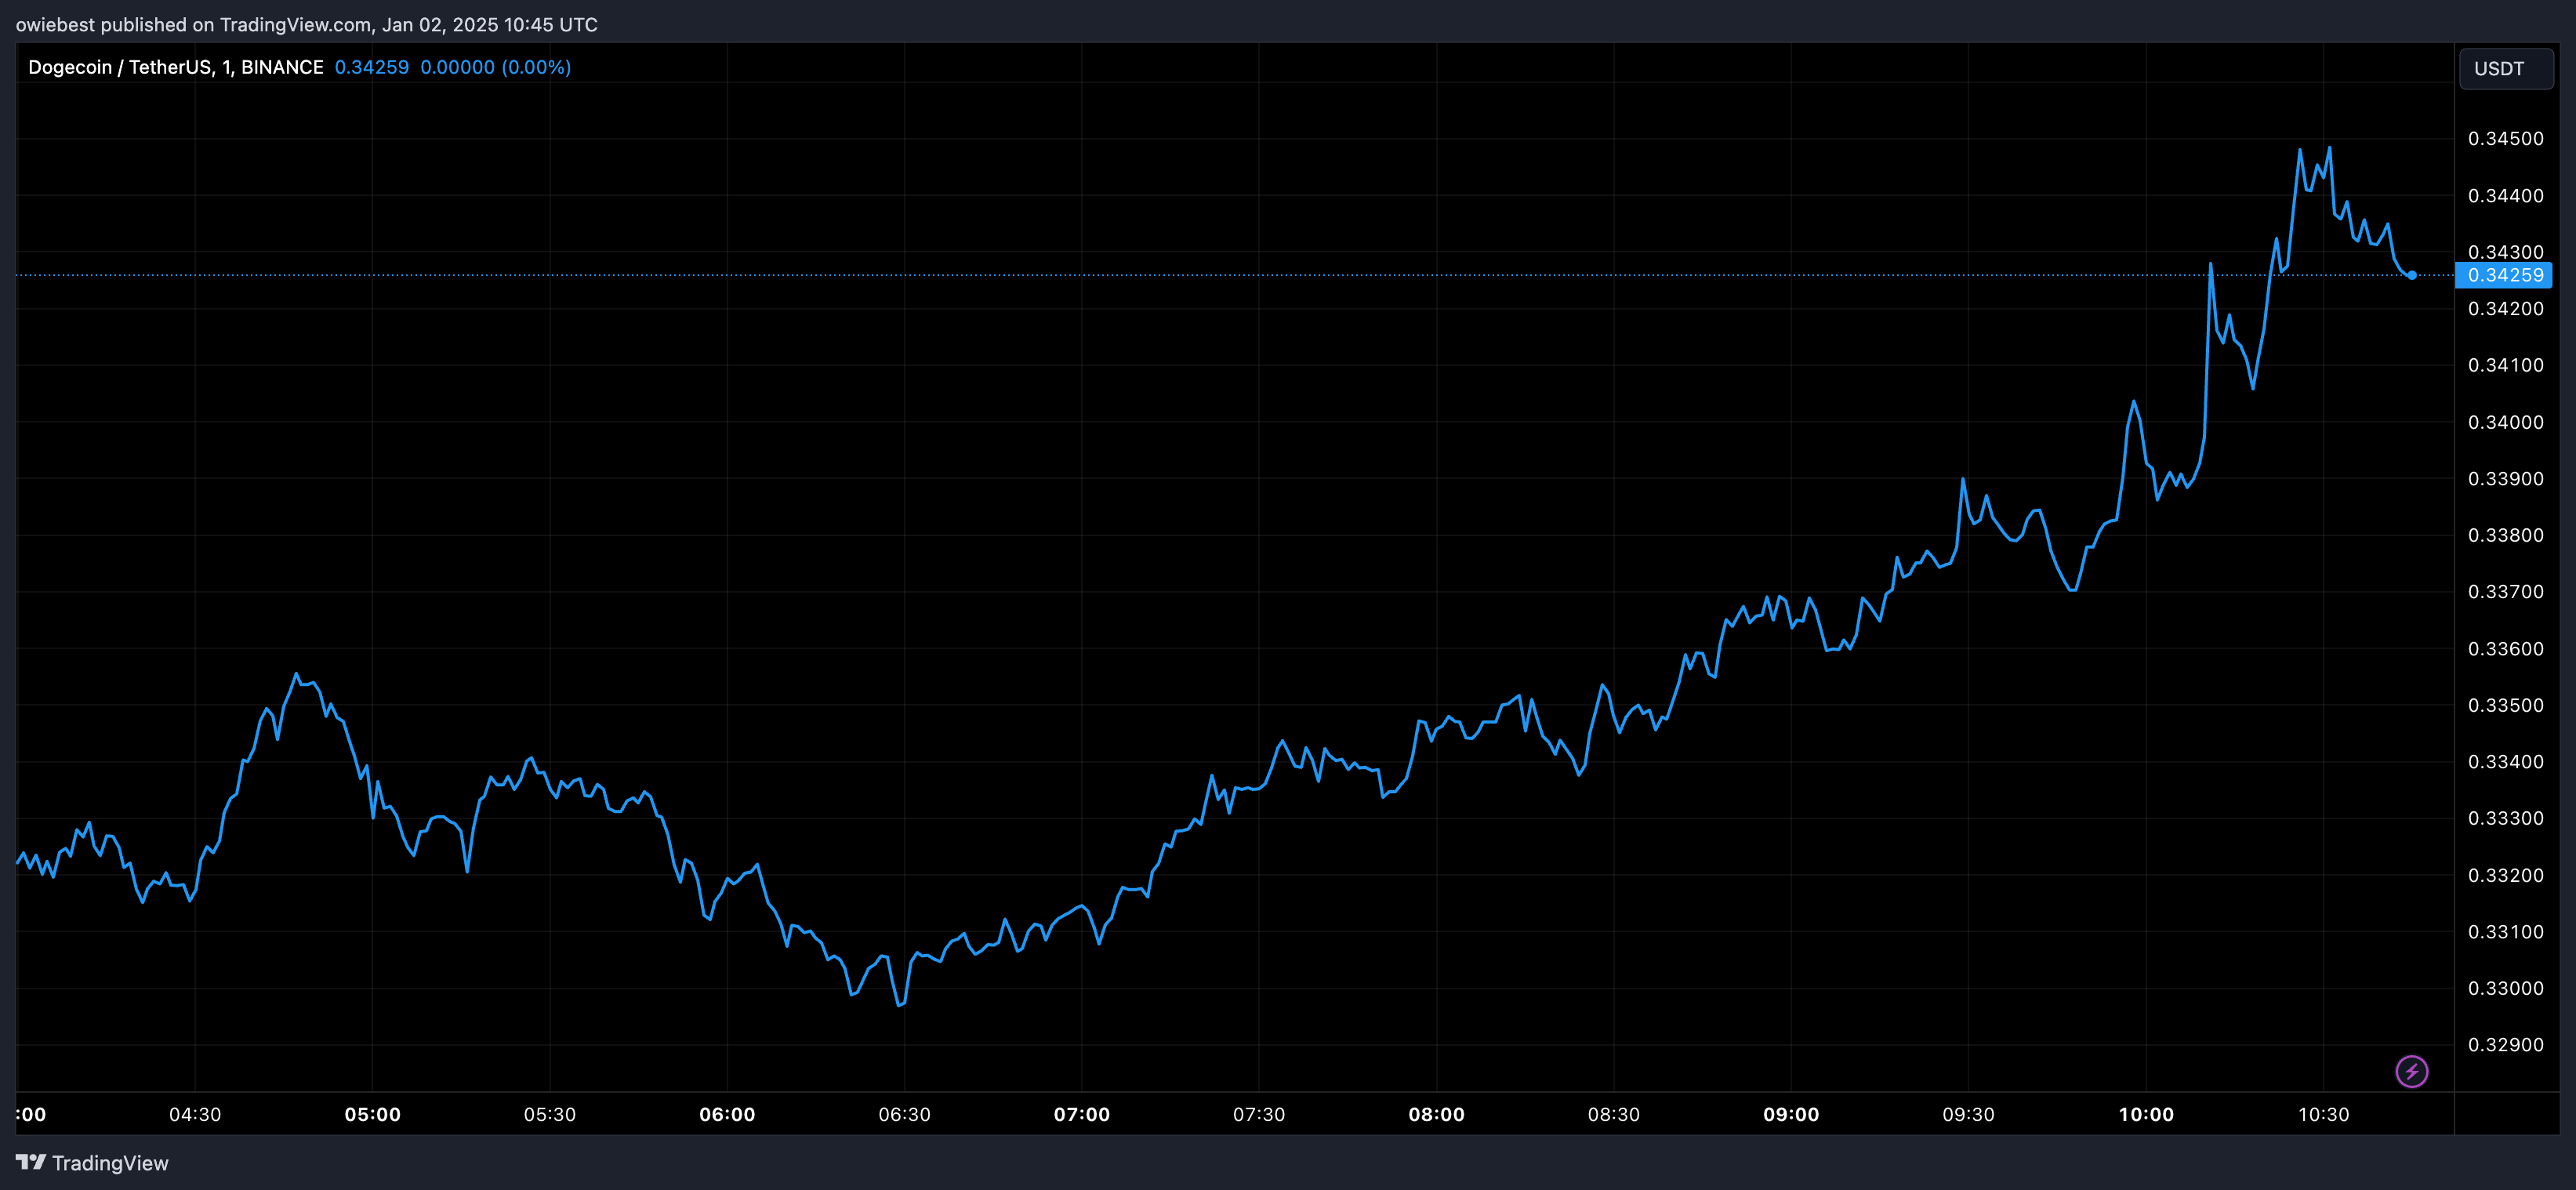The image size is (2576, 1190).
Task: Click the 10:30 time axis label
Action: click(x=2323, y=1114)
